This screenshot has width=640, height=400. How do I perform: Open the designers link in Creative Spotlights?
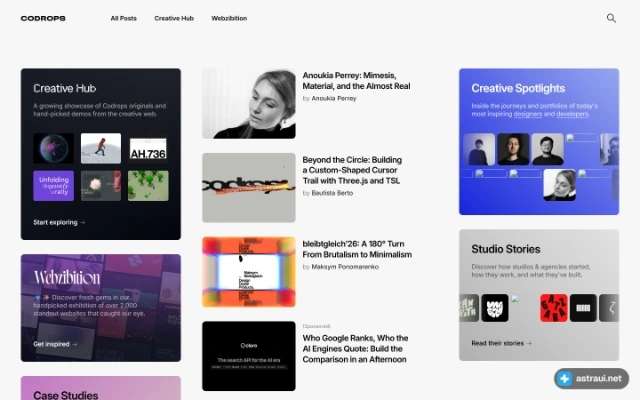point(527,114)
